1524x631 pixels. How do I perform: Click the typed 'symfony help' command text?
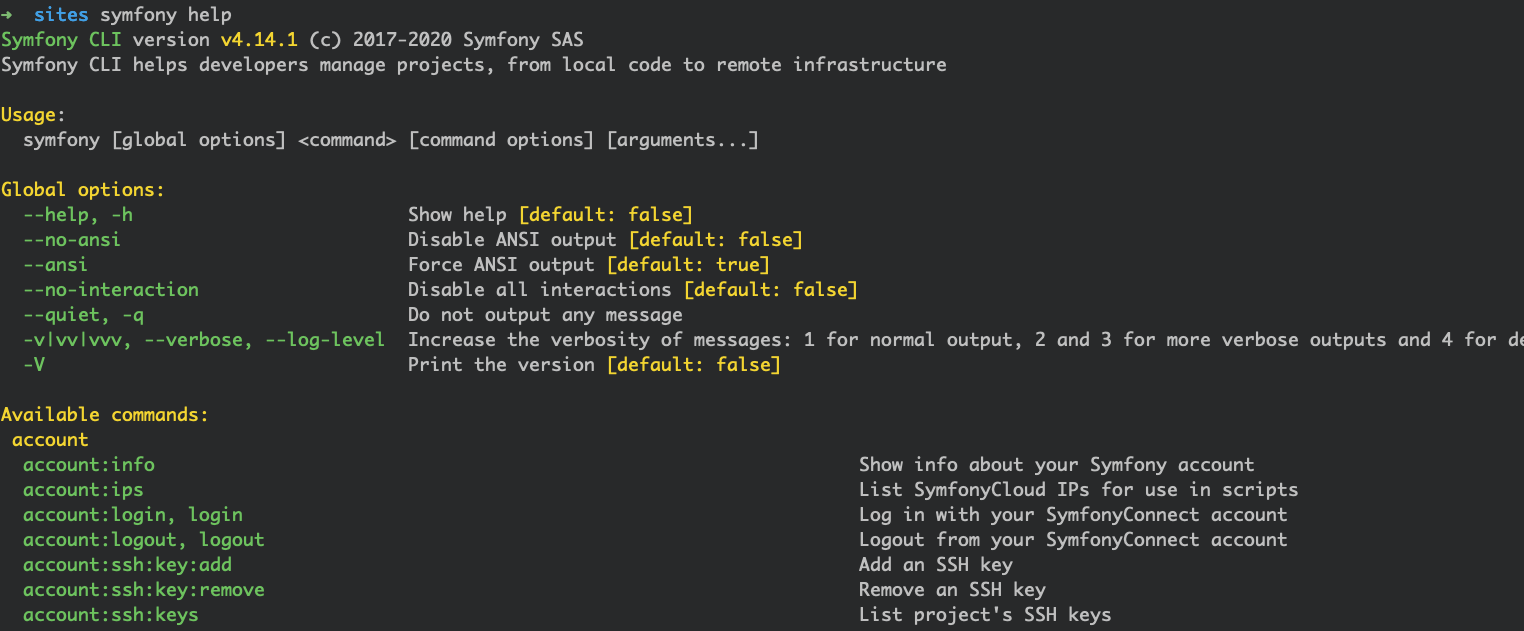point(166,15)
